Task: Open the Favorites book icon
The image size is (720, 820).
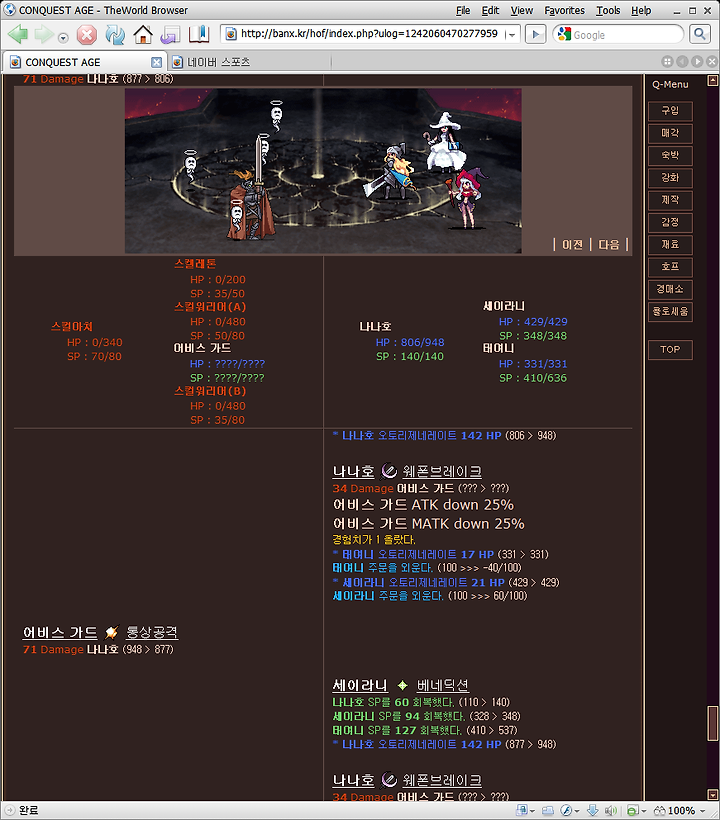Action: tap(199, 35)
